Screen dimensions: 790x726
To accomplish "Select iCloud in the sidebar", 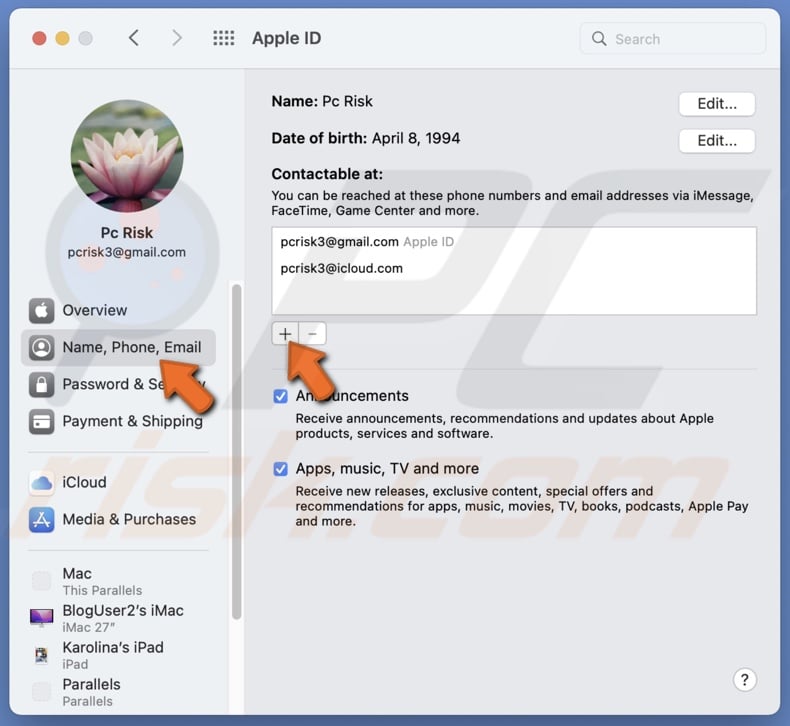I will [84, 482].
